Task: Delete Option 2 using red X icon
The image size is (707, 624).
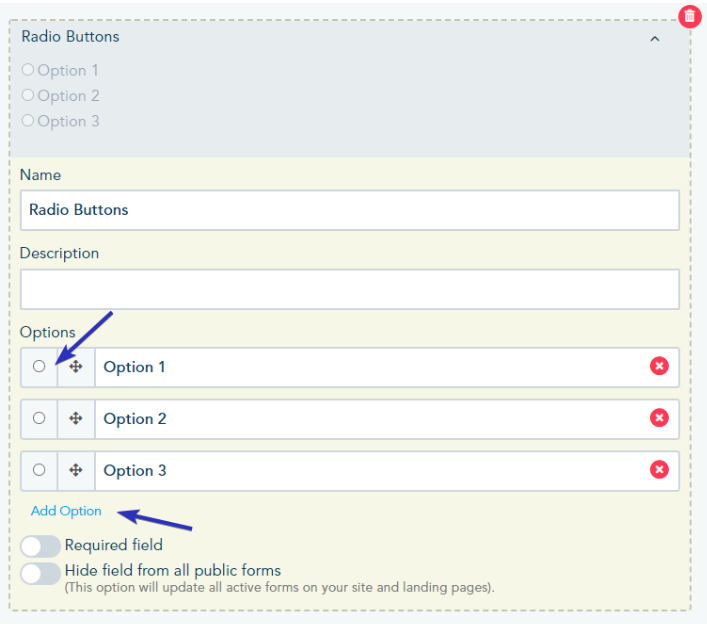Action: tap(659, 418)
